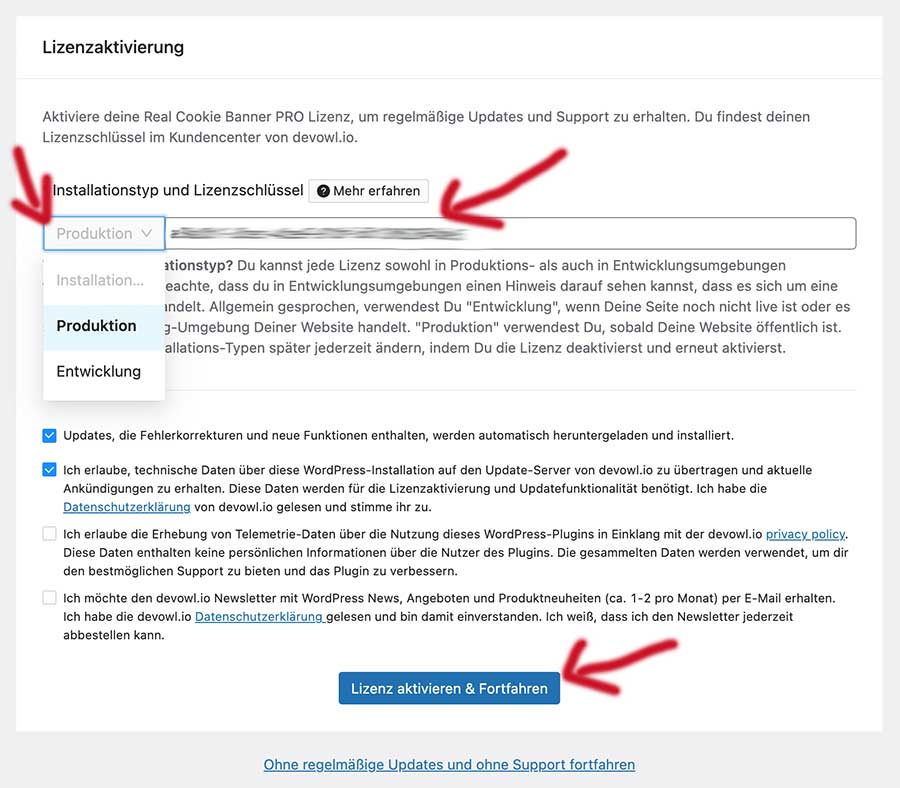This screenshot has width=900, height=788.
Task: Select Produktion from the dropdown list
Action: point(97,326)
